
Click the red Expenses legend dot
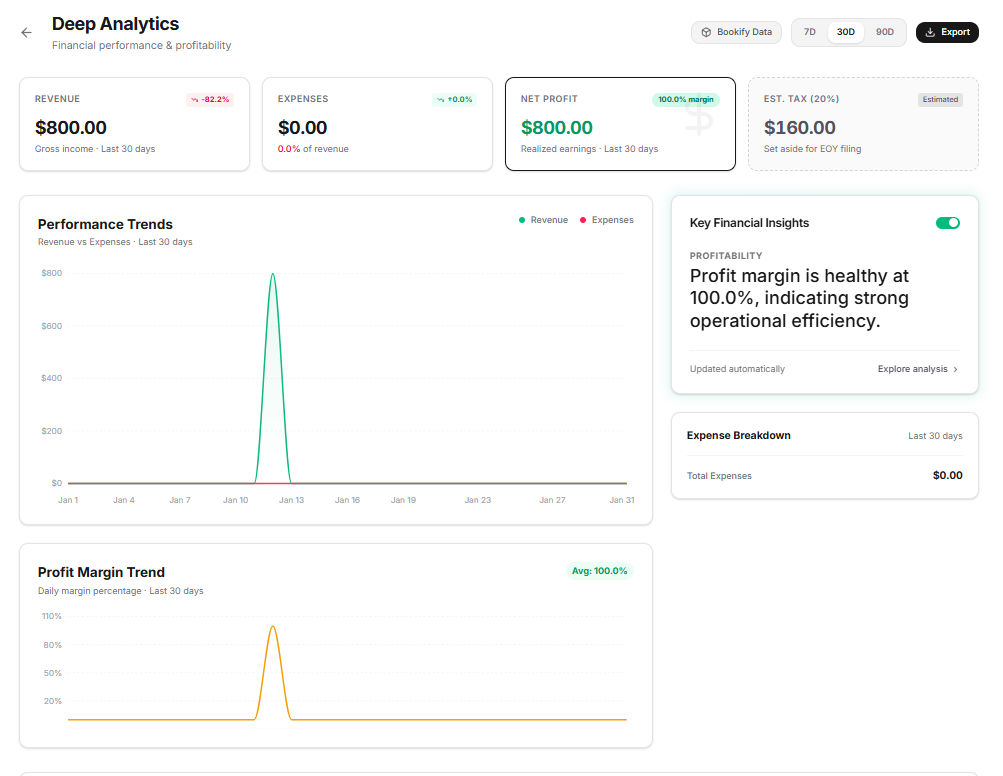pos(583,220)
